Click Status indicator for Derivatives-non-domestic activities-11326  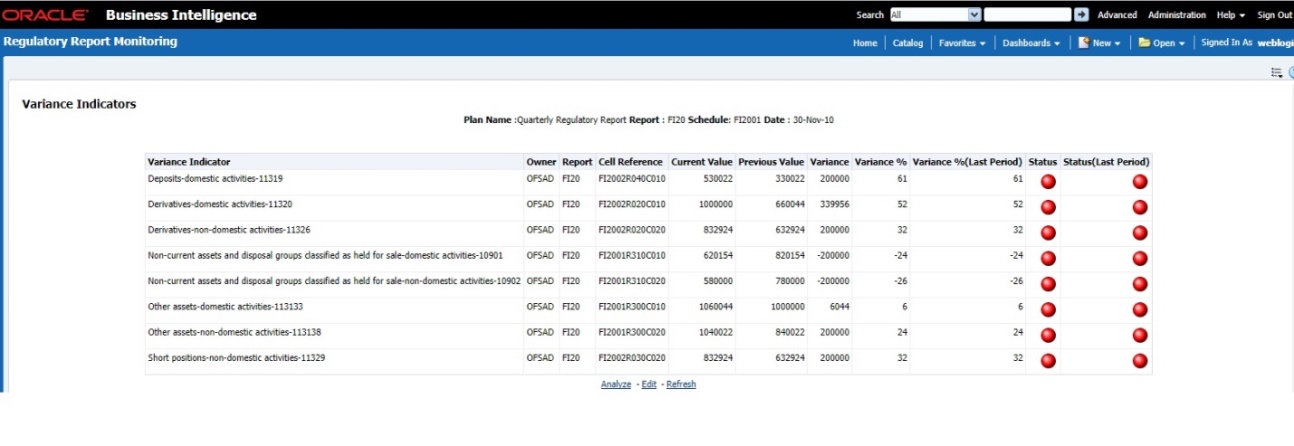pos(1048,233)
